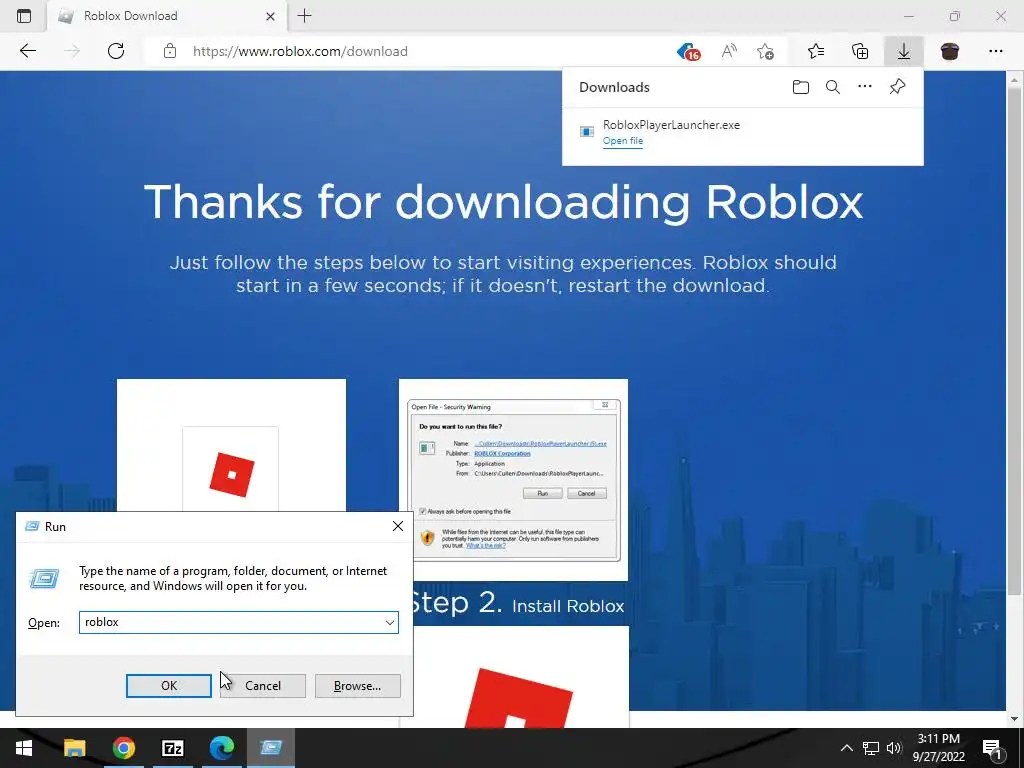The image size is (1024, 768).
Task: Search downloads in the Downloads panel
Action: click(833, 87)
